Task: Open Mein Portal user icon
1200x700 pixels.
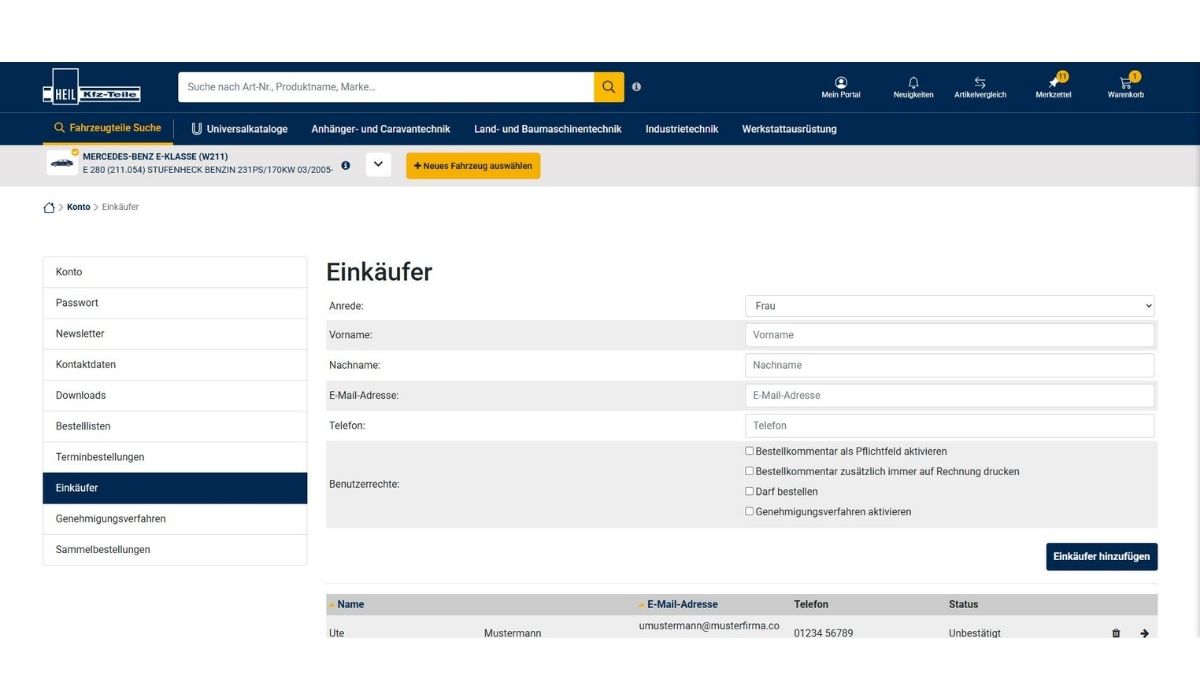Action: pos(840,84)
